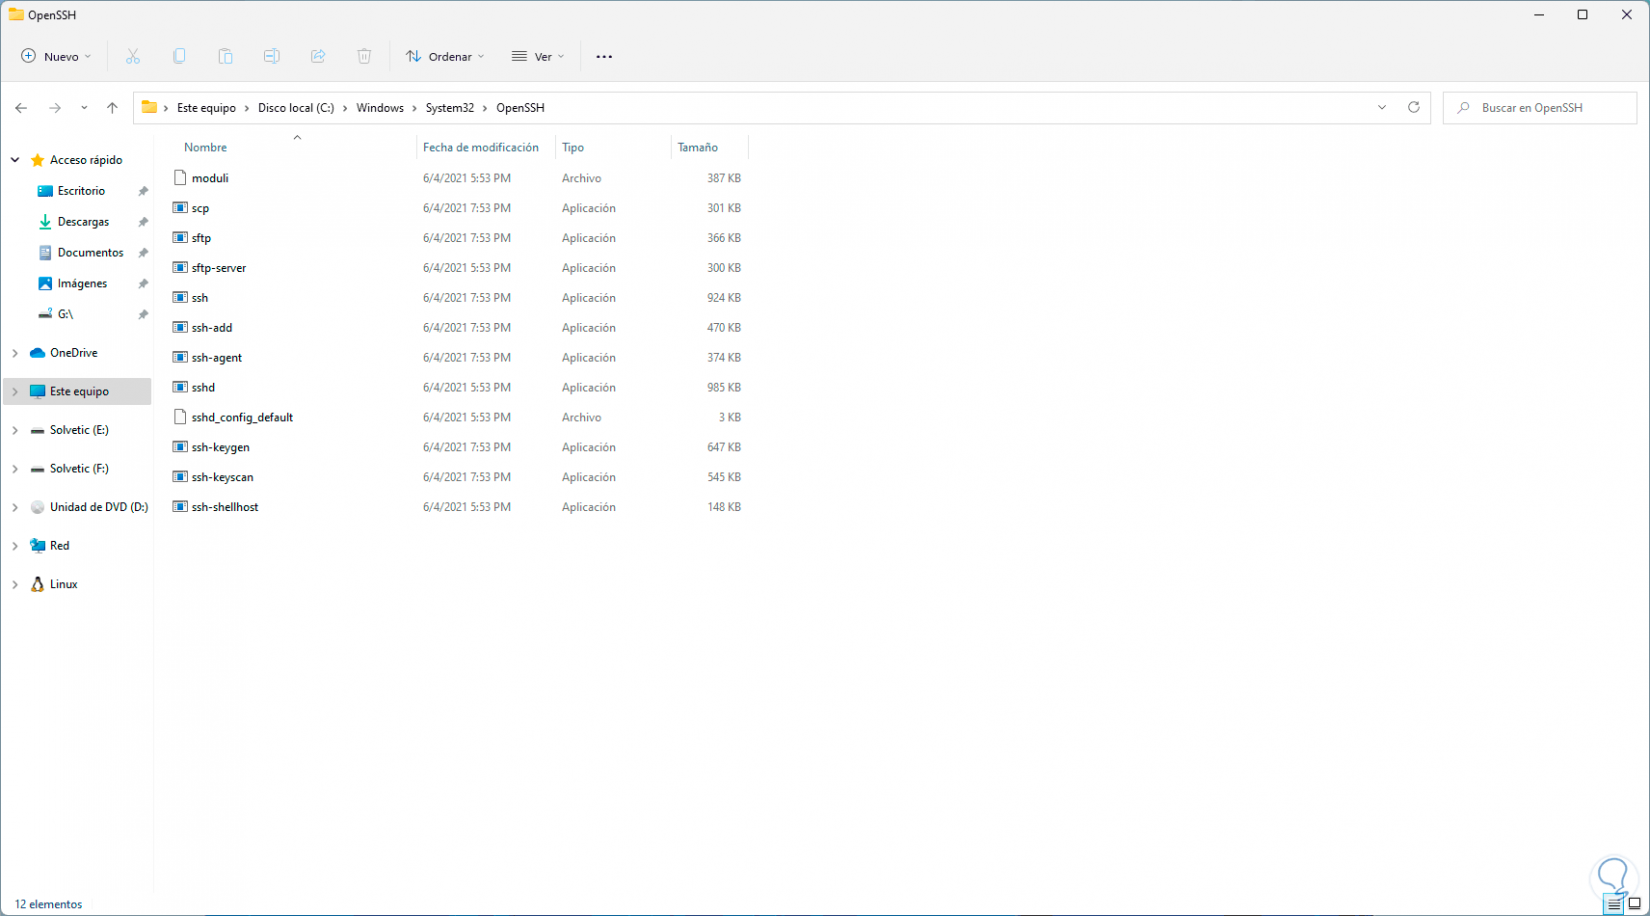Viewport: 1650px width, 916px height.
Task: Click the ssh-keygen application icon
Action: coord(180,447)
